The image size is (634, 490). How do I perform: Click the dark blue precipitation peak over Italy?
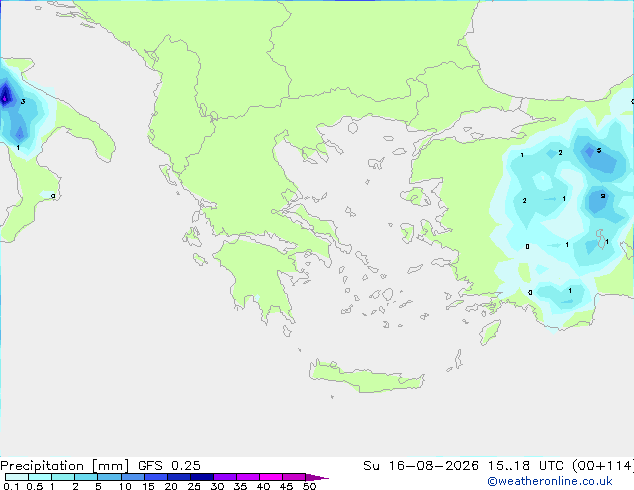click(5, 97)
